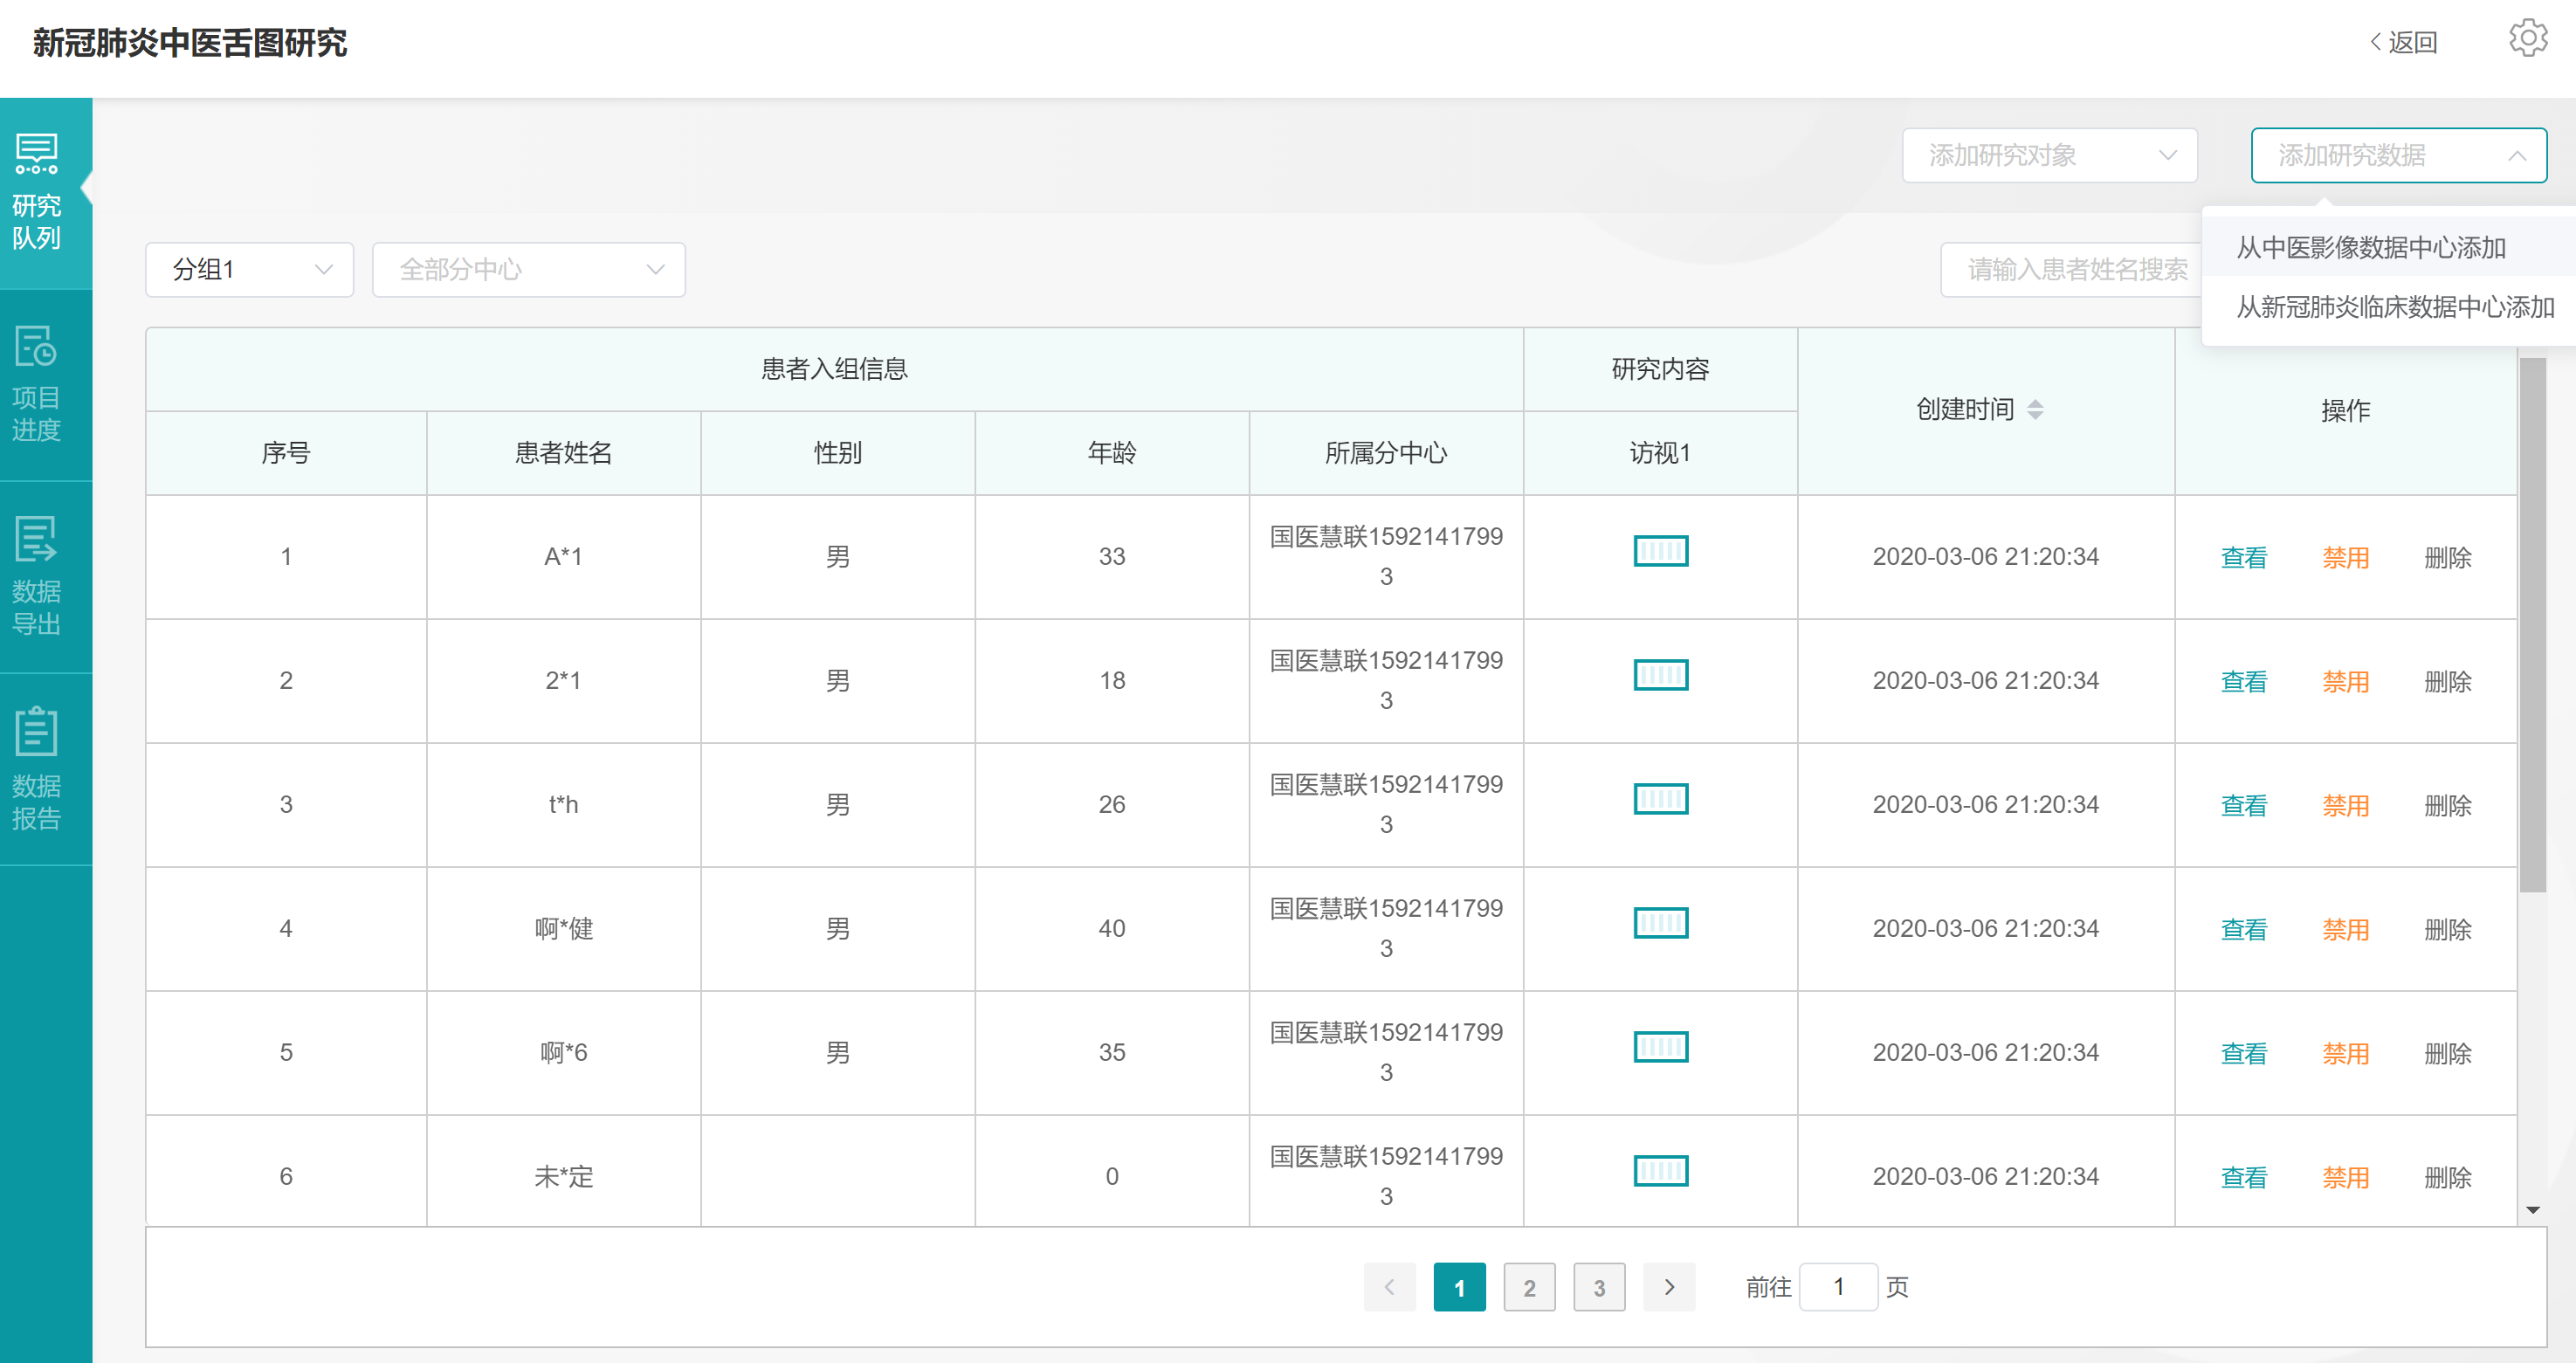Image resolution: width=2576 pixels, height=1363 pixels.
Task: Open the 全部分中心 center dropdown
Action: tap(529, 270)
